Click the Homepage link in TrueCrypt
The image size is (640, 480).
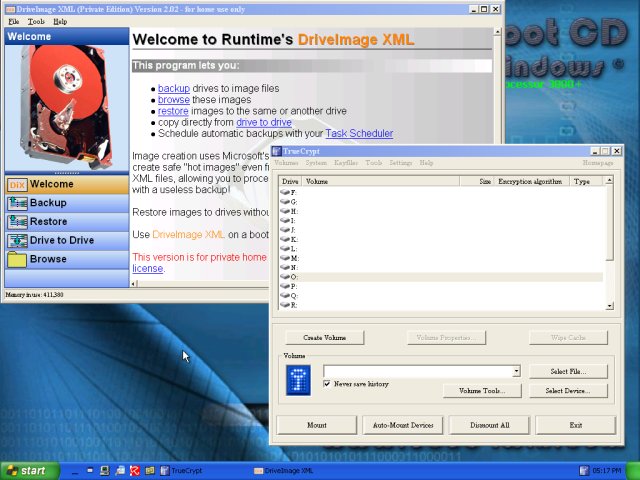click(598, 163)
